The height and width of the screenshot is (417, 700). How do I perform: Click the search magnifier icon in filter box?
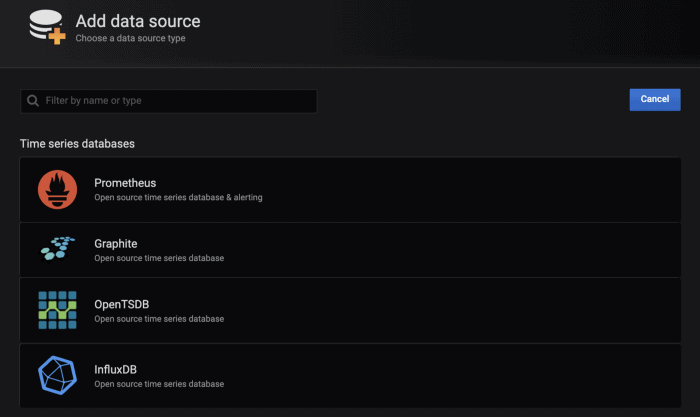click(x=33, y=100)
